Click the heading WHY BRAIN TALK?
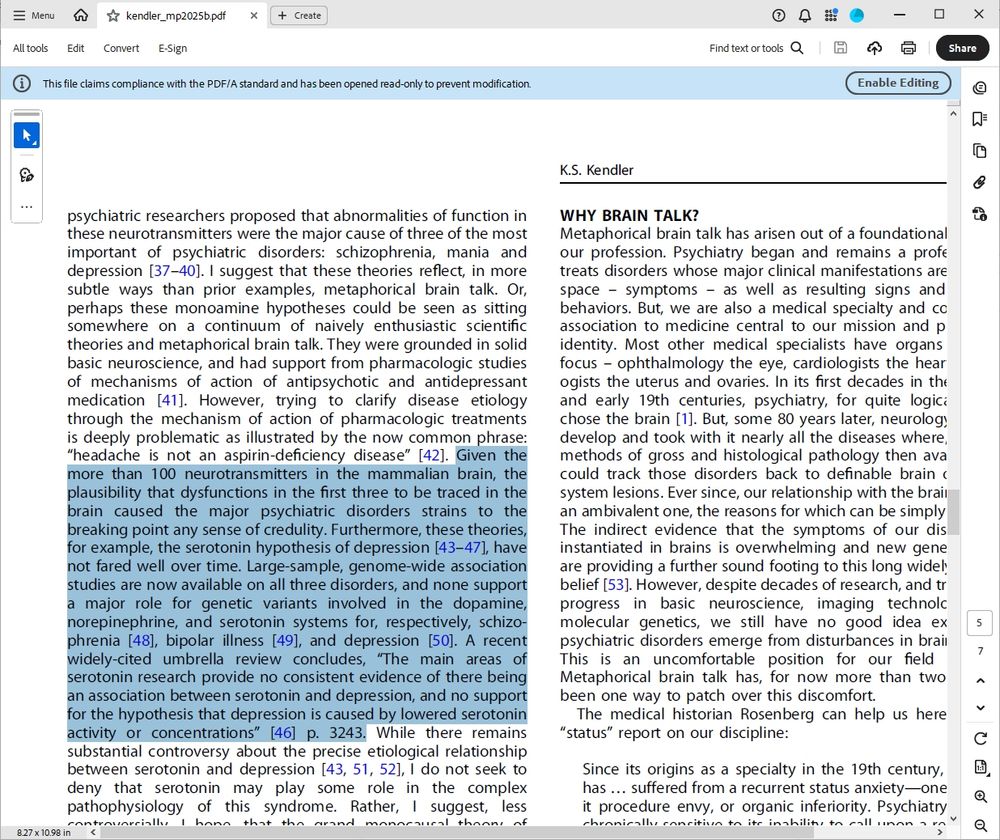 (629, 216)
